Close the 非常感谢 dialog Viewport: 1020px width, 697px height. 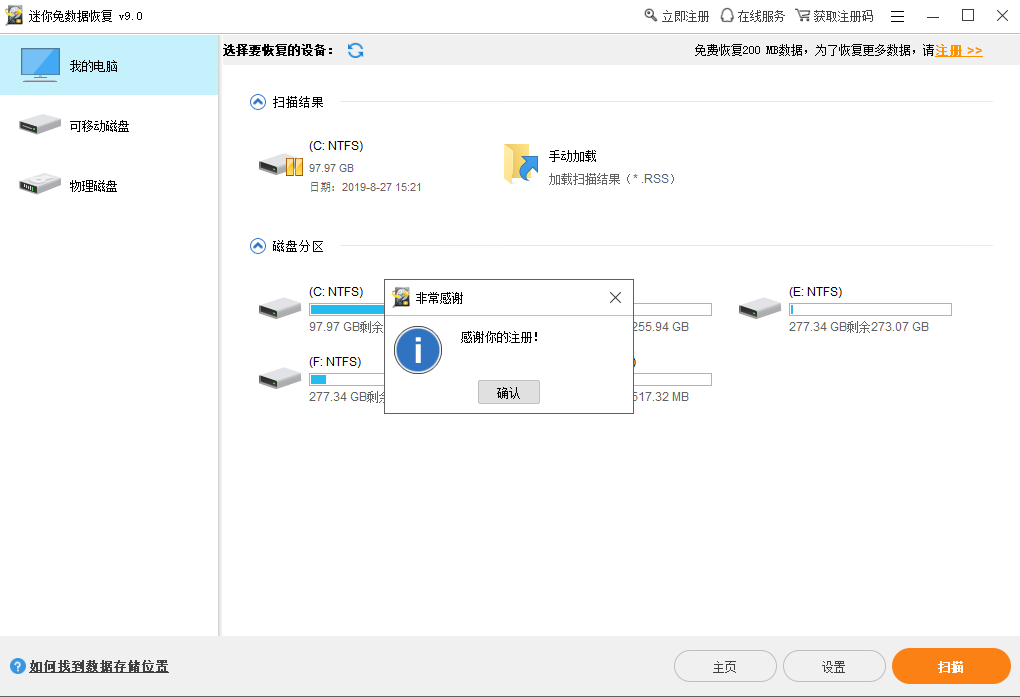coord(615,298)
